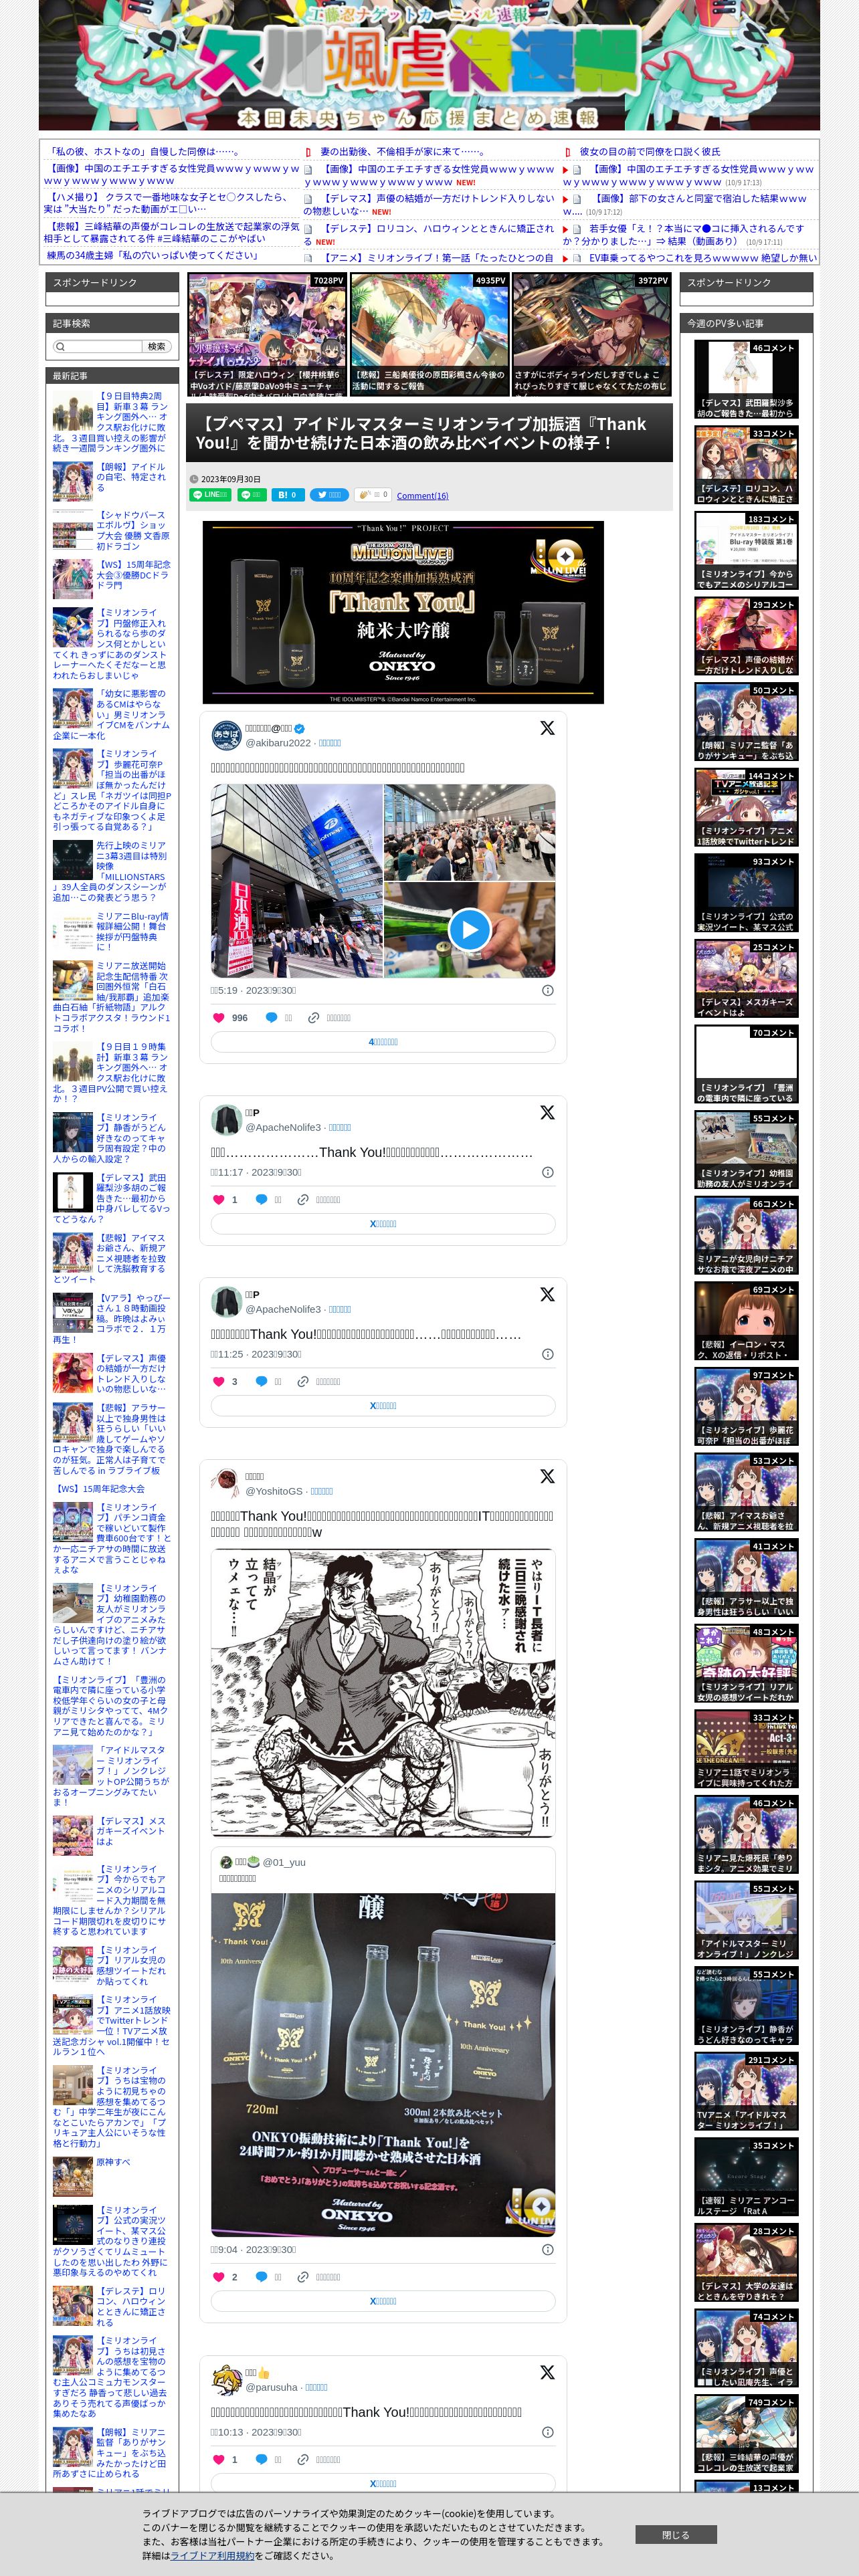
Task: Click the X logo on the 11:17 ApacheNolife3 tweet
Action: [x=547, y=1113]
